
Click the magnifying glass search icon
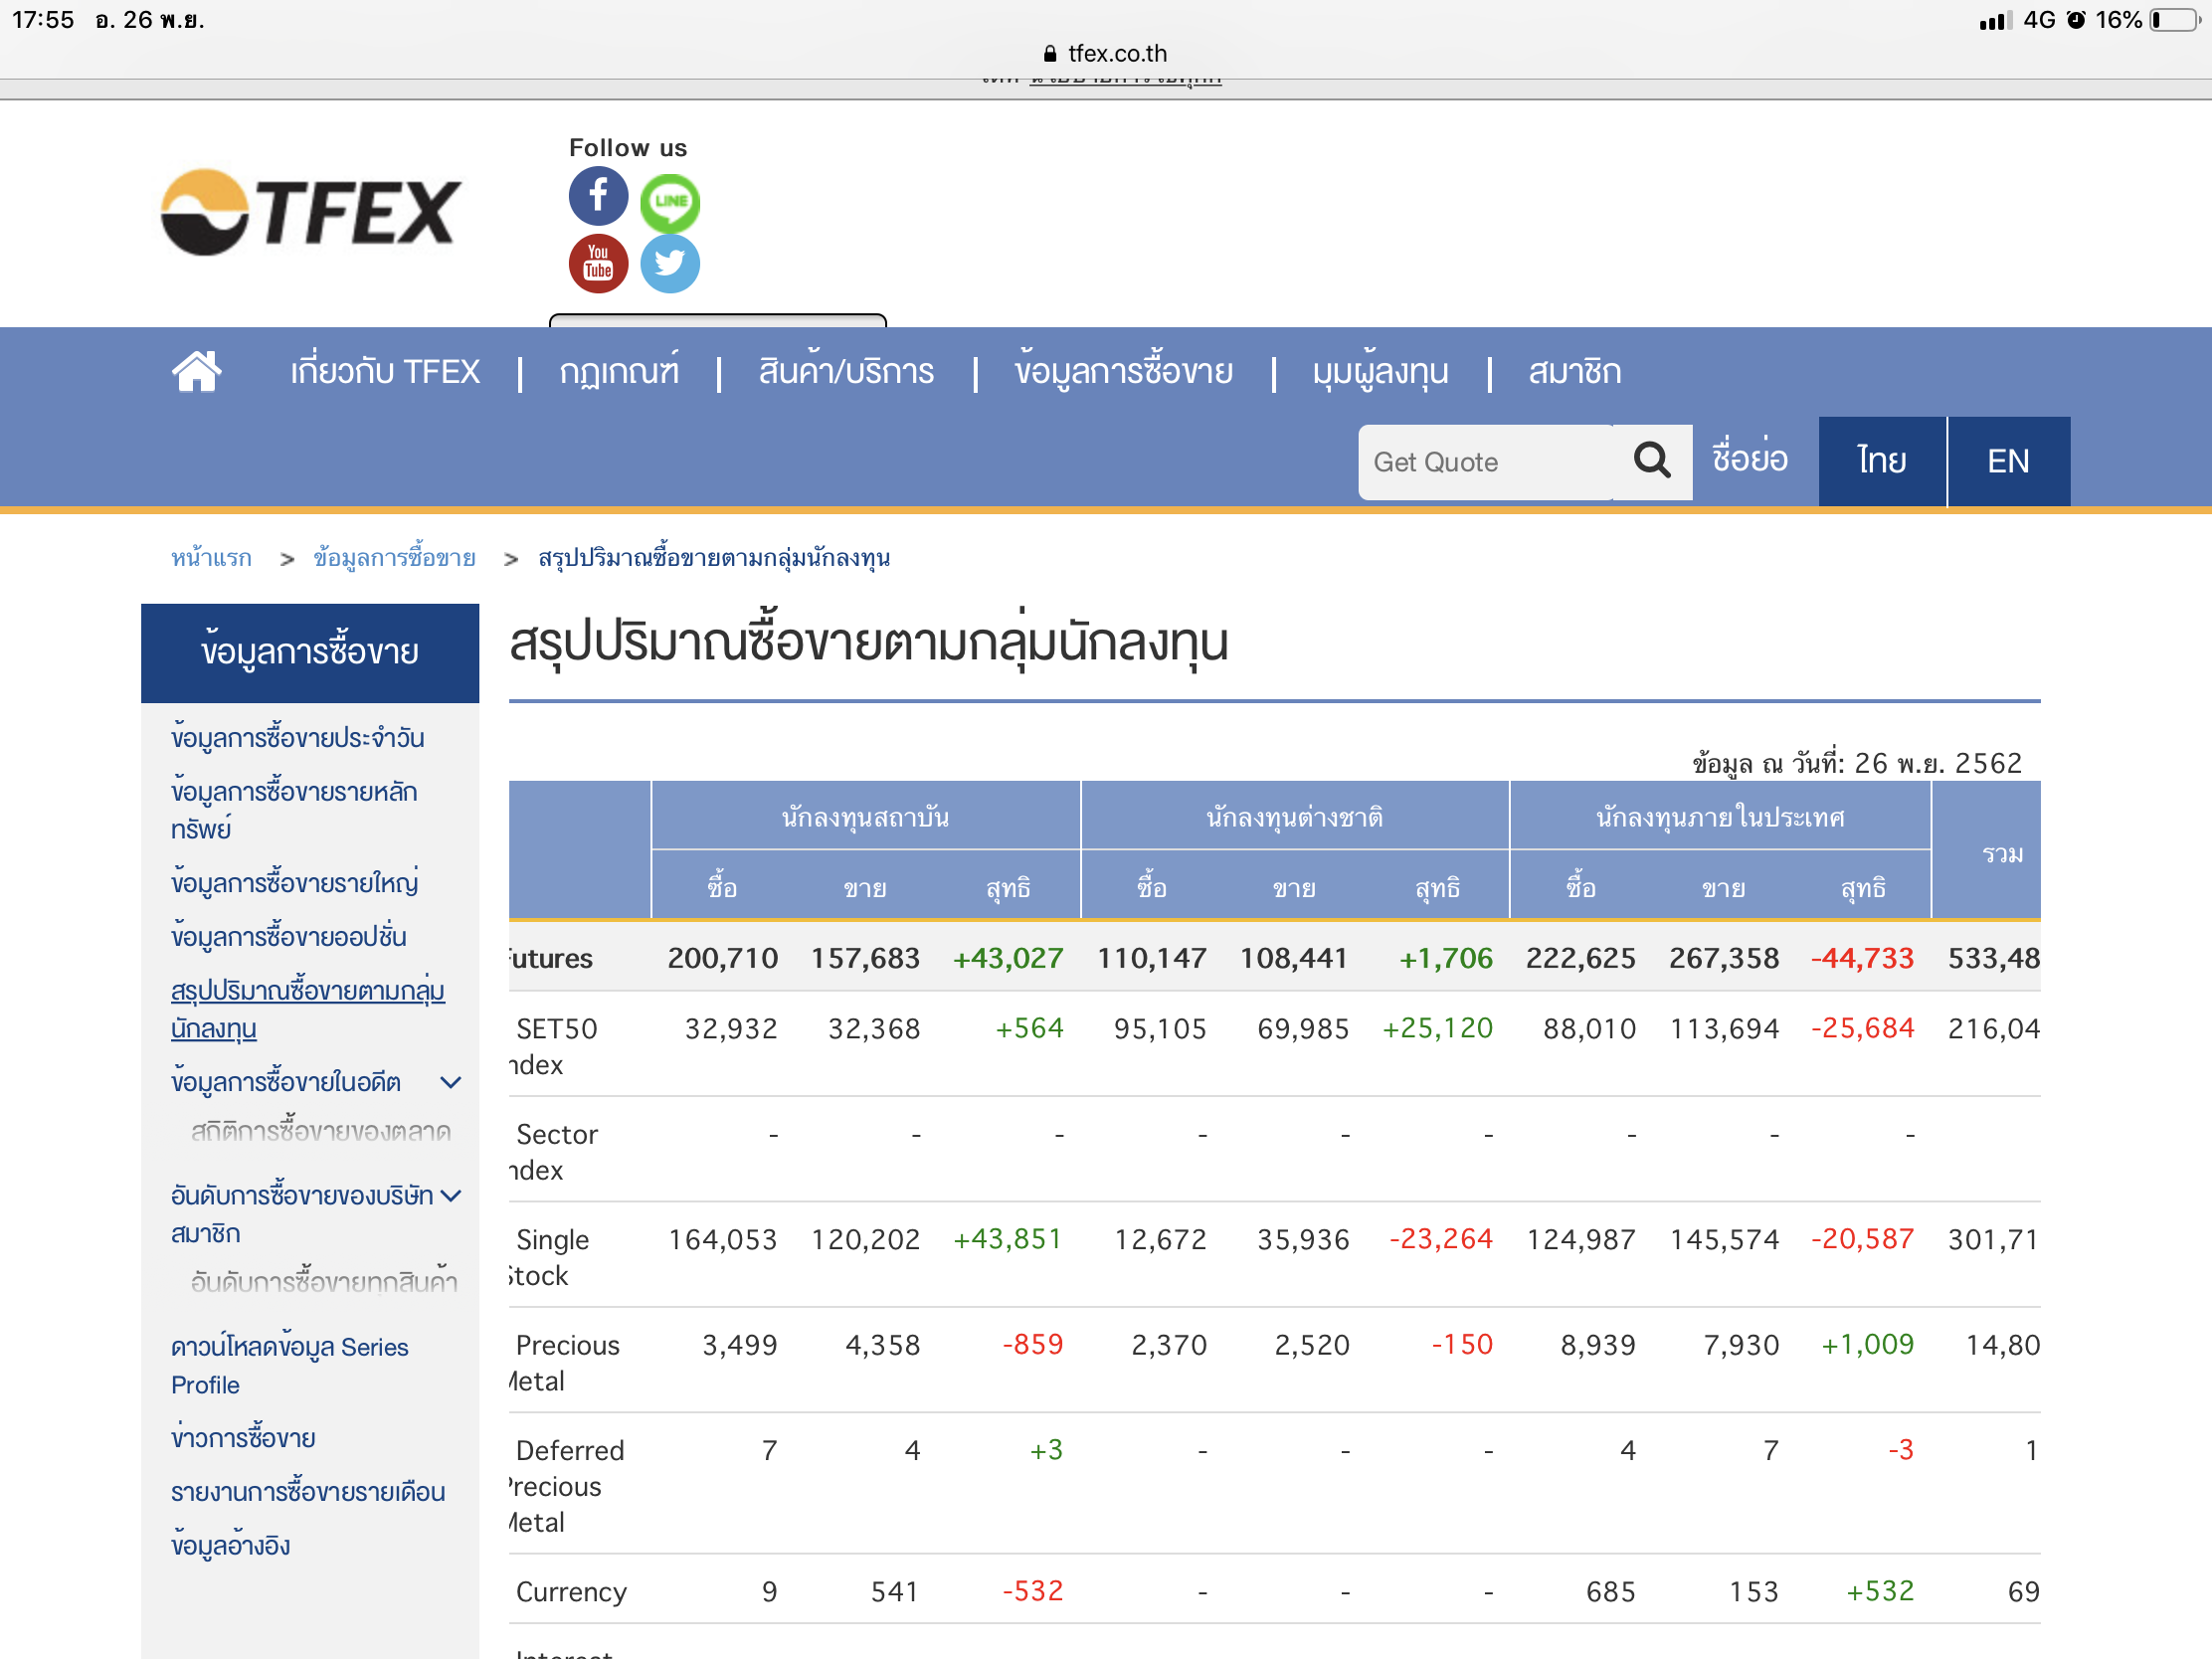pyautogui.click(x=1651, y=461)
